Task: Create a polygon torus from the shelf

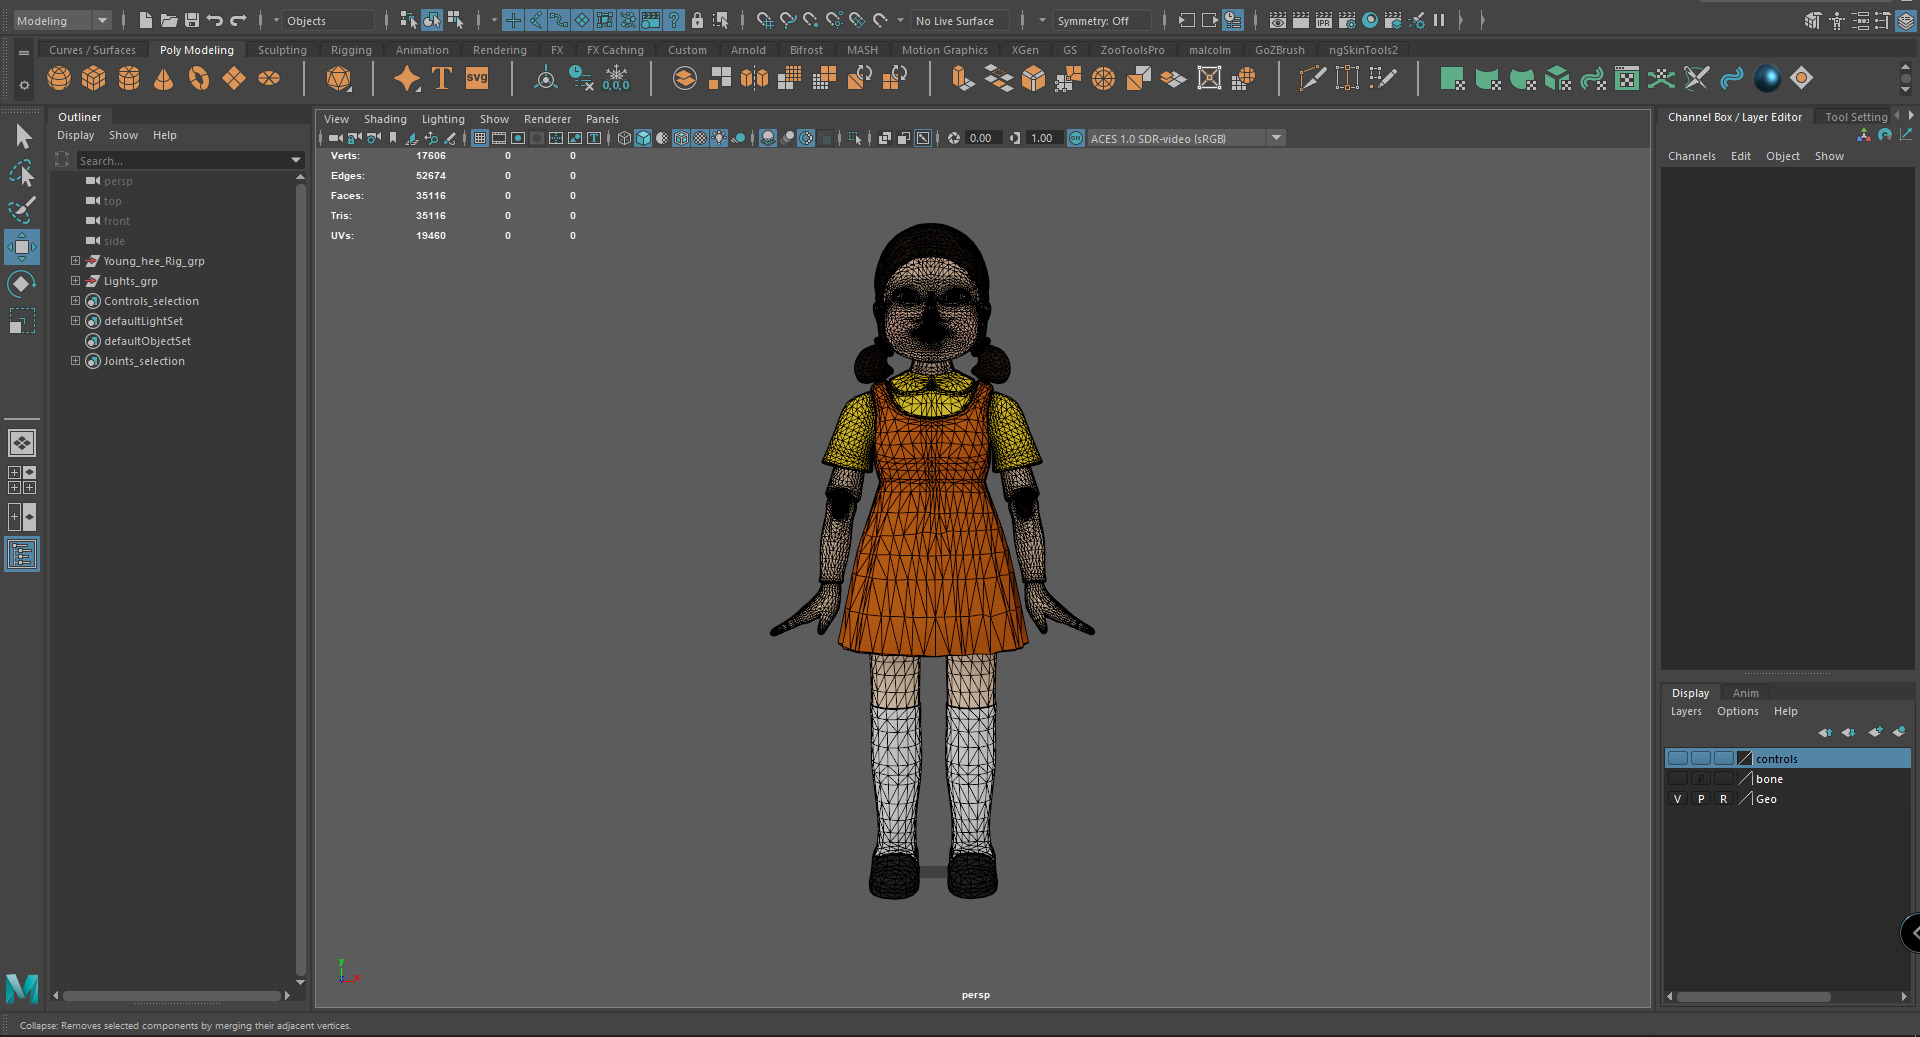Action: [x=199, y=78]
